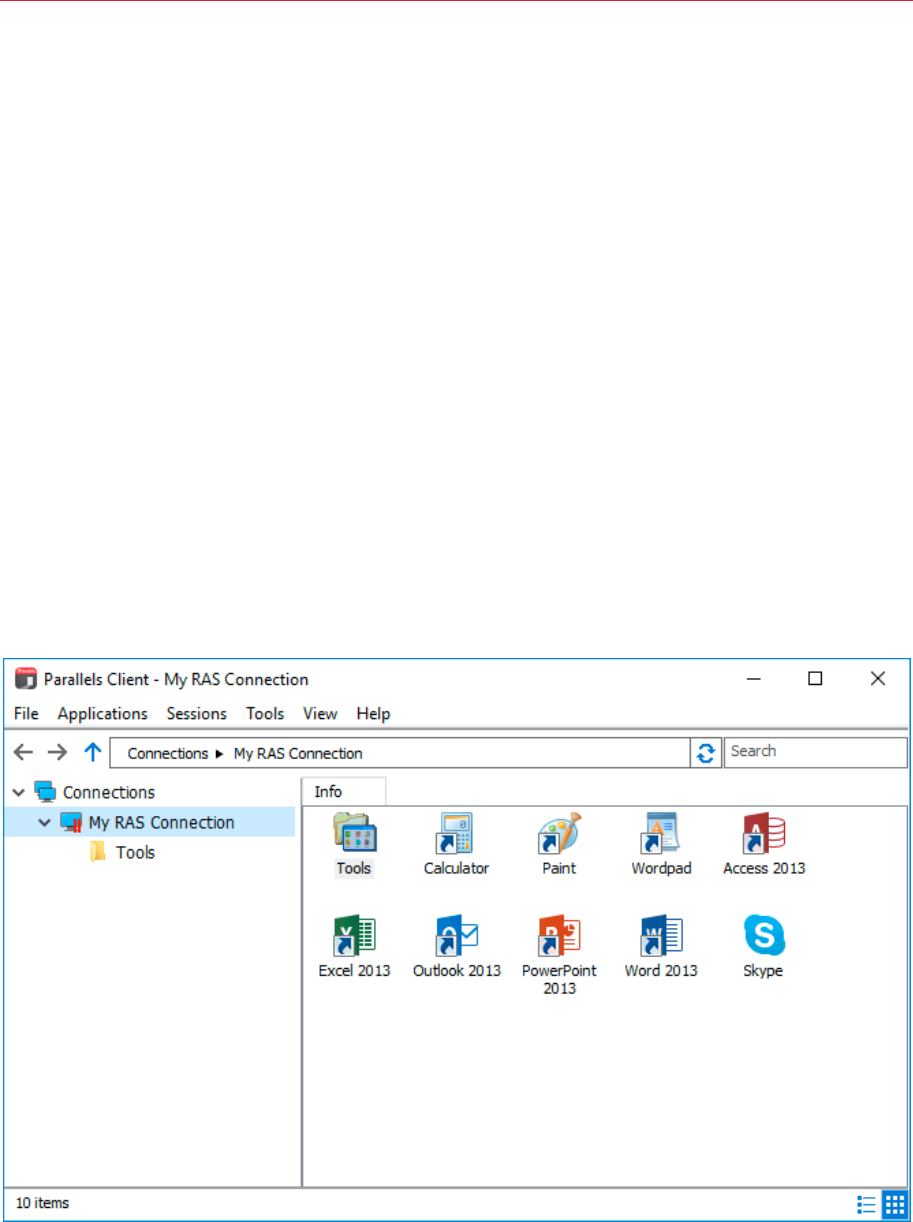Viewport: 913px width, 1222px height.
Task: Click the Parallels Client title bar logo
Action: (26, 679)
